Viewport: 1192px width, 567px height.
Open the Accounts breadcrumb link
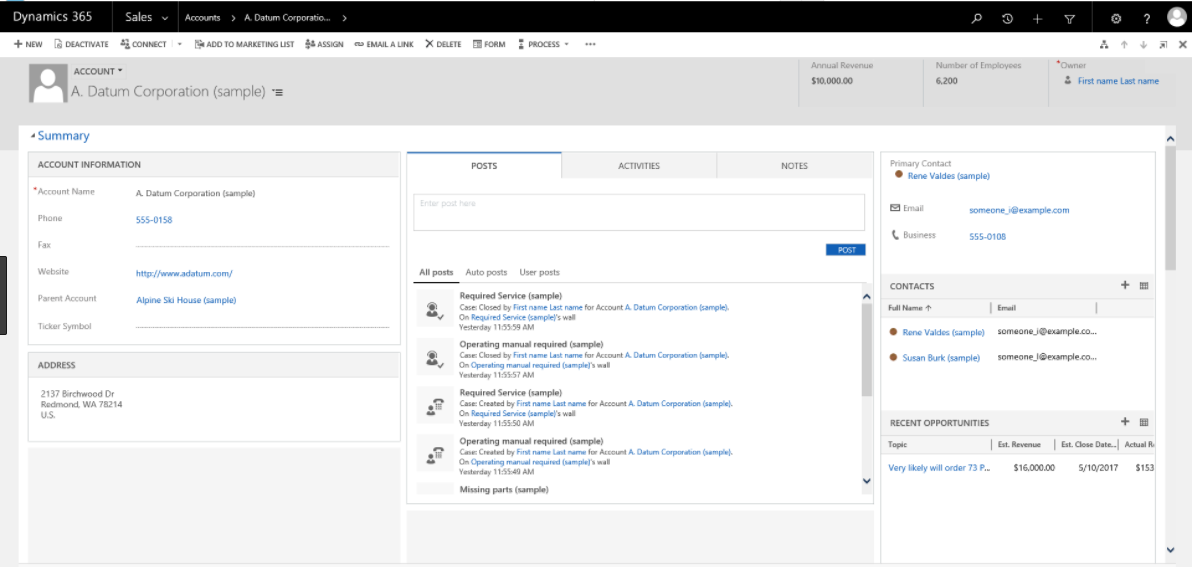(x=203, y=17)
